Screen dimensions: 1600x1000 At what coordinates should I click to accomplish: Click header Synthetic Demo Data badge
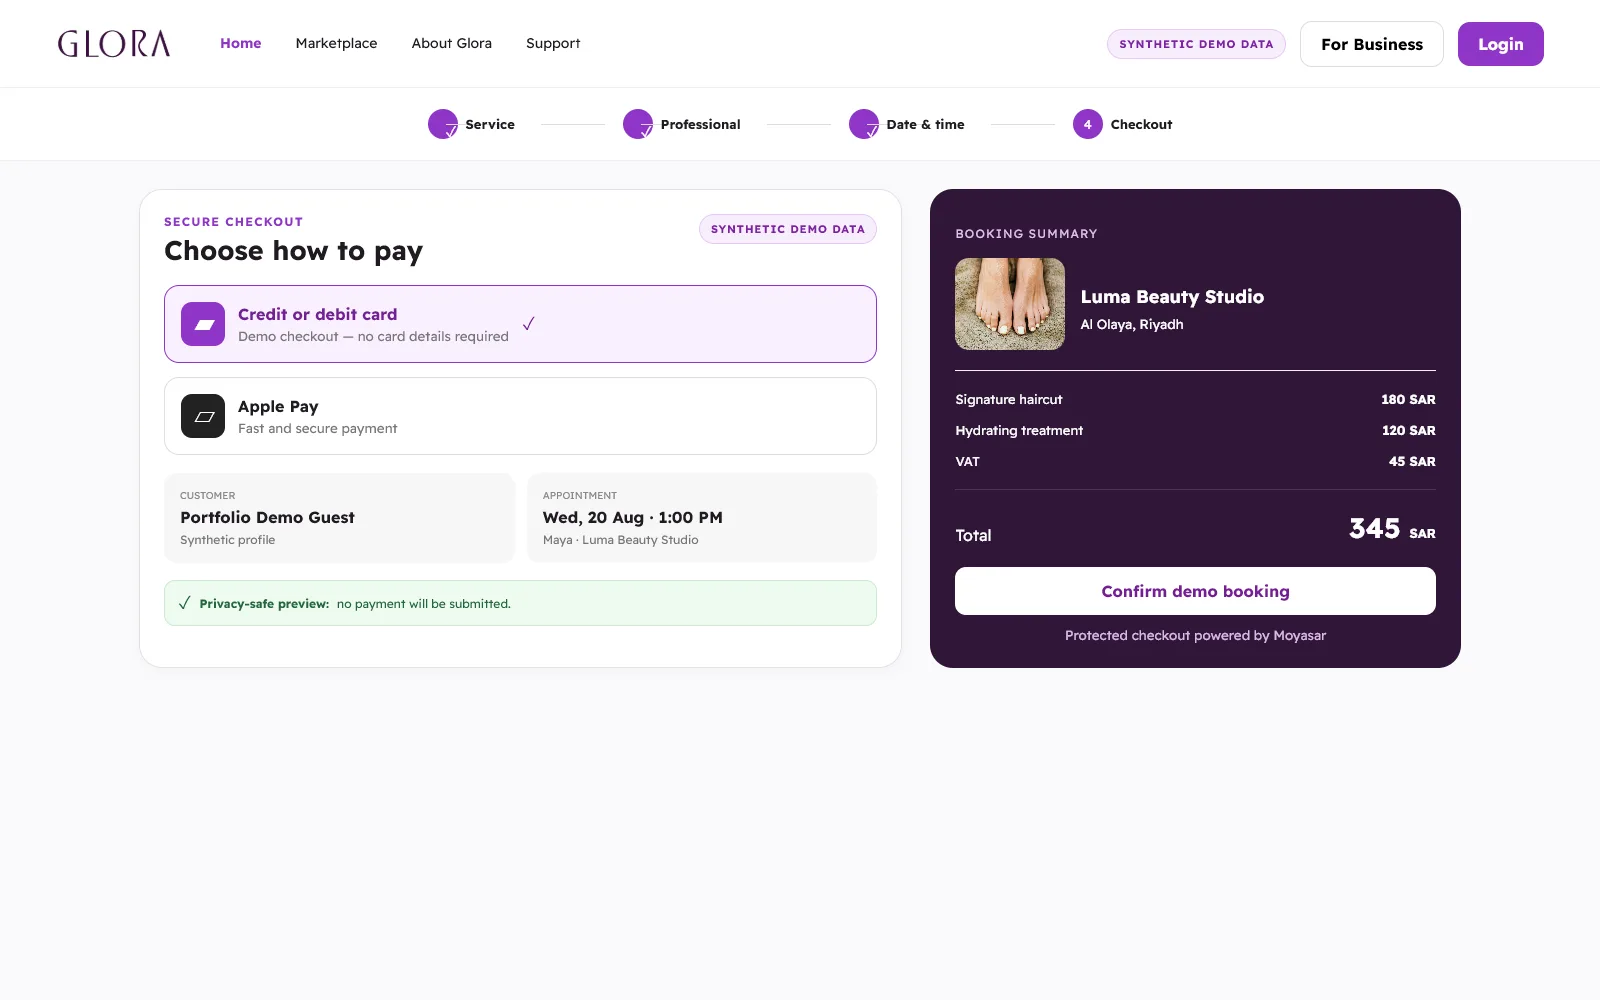click(x=1196, y=44)
